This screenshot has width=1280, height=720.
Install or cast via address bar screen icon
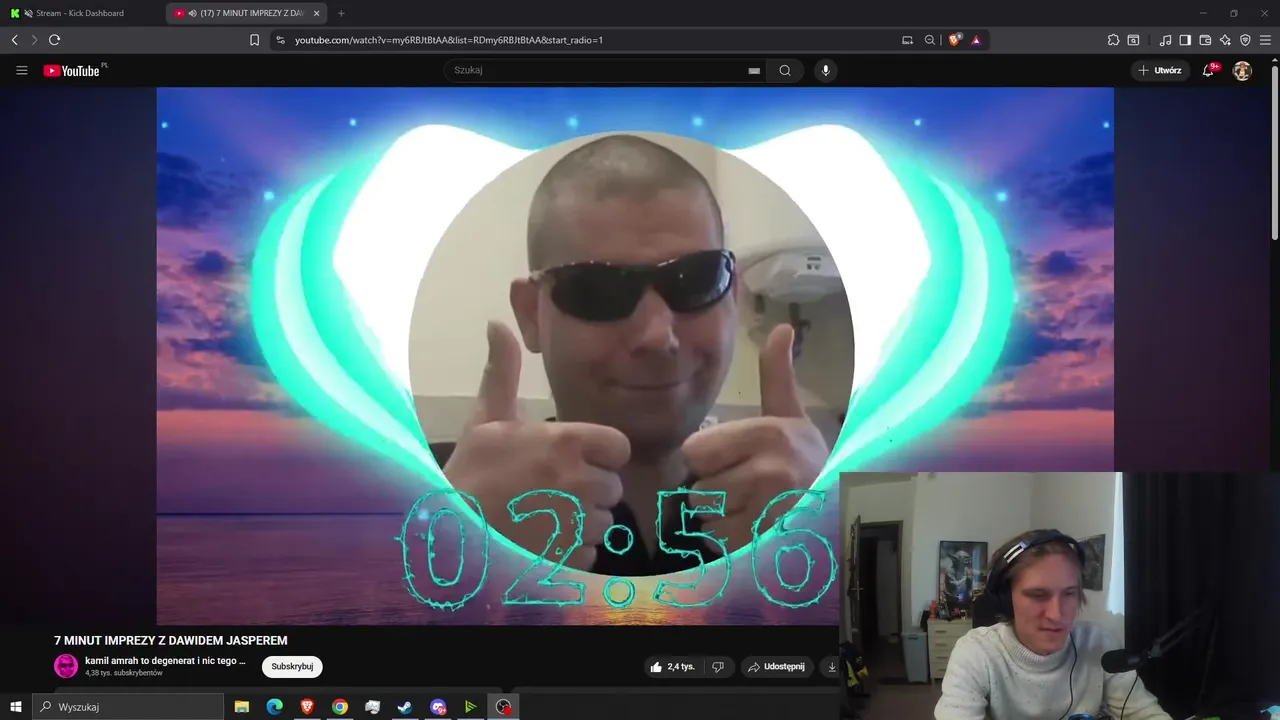(907, 40)
